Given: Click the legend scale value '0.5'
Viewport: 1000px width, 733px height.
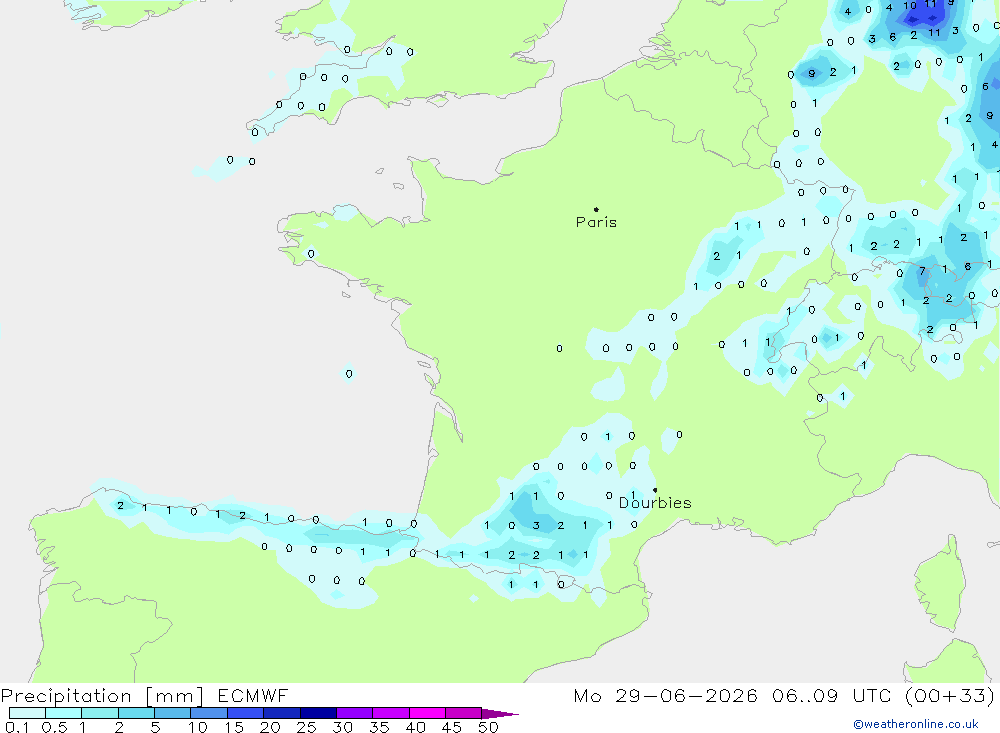Looking at the screenshot, I should [54, 727].
